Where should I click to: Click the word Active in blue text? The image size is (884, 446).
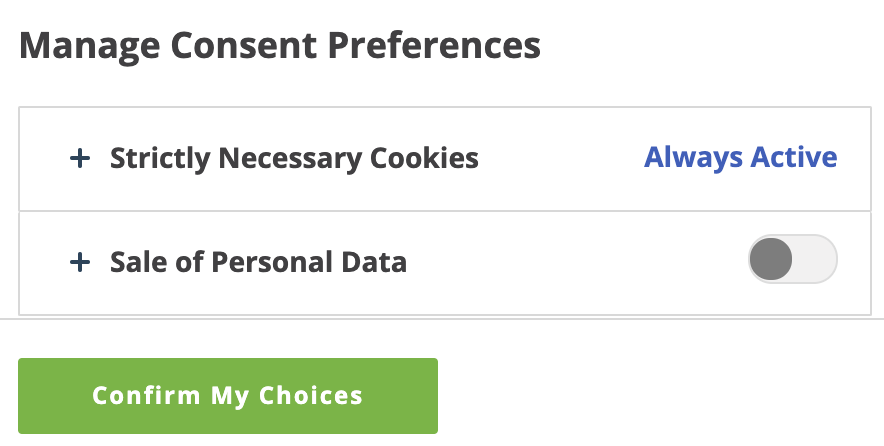click(793, 157)
